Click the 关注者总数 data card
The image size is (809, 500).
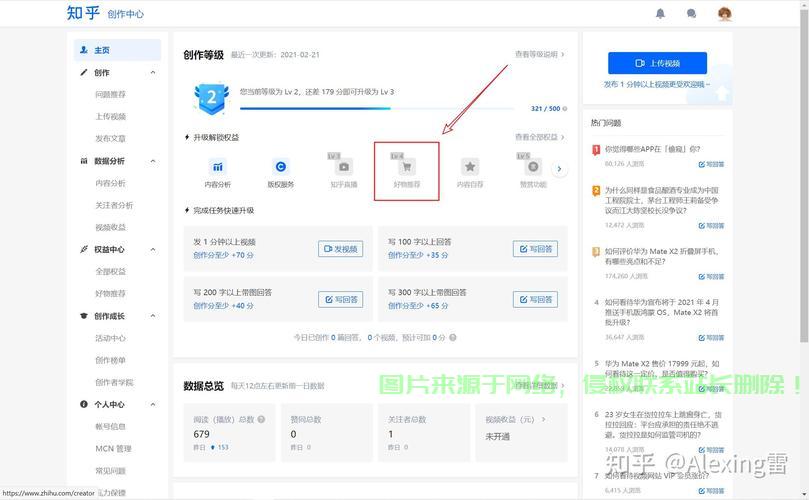(x=424, y=433)
